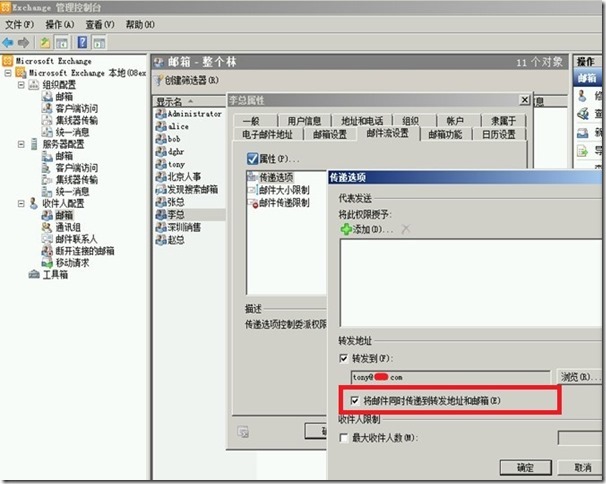The height and width of the screenshot is (484, 606).
Task: Select the tony mailbox row
Action: pos(170,164)
